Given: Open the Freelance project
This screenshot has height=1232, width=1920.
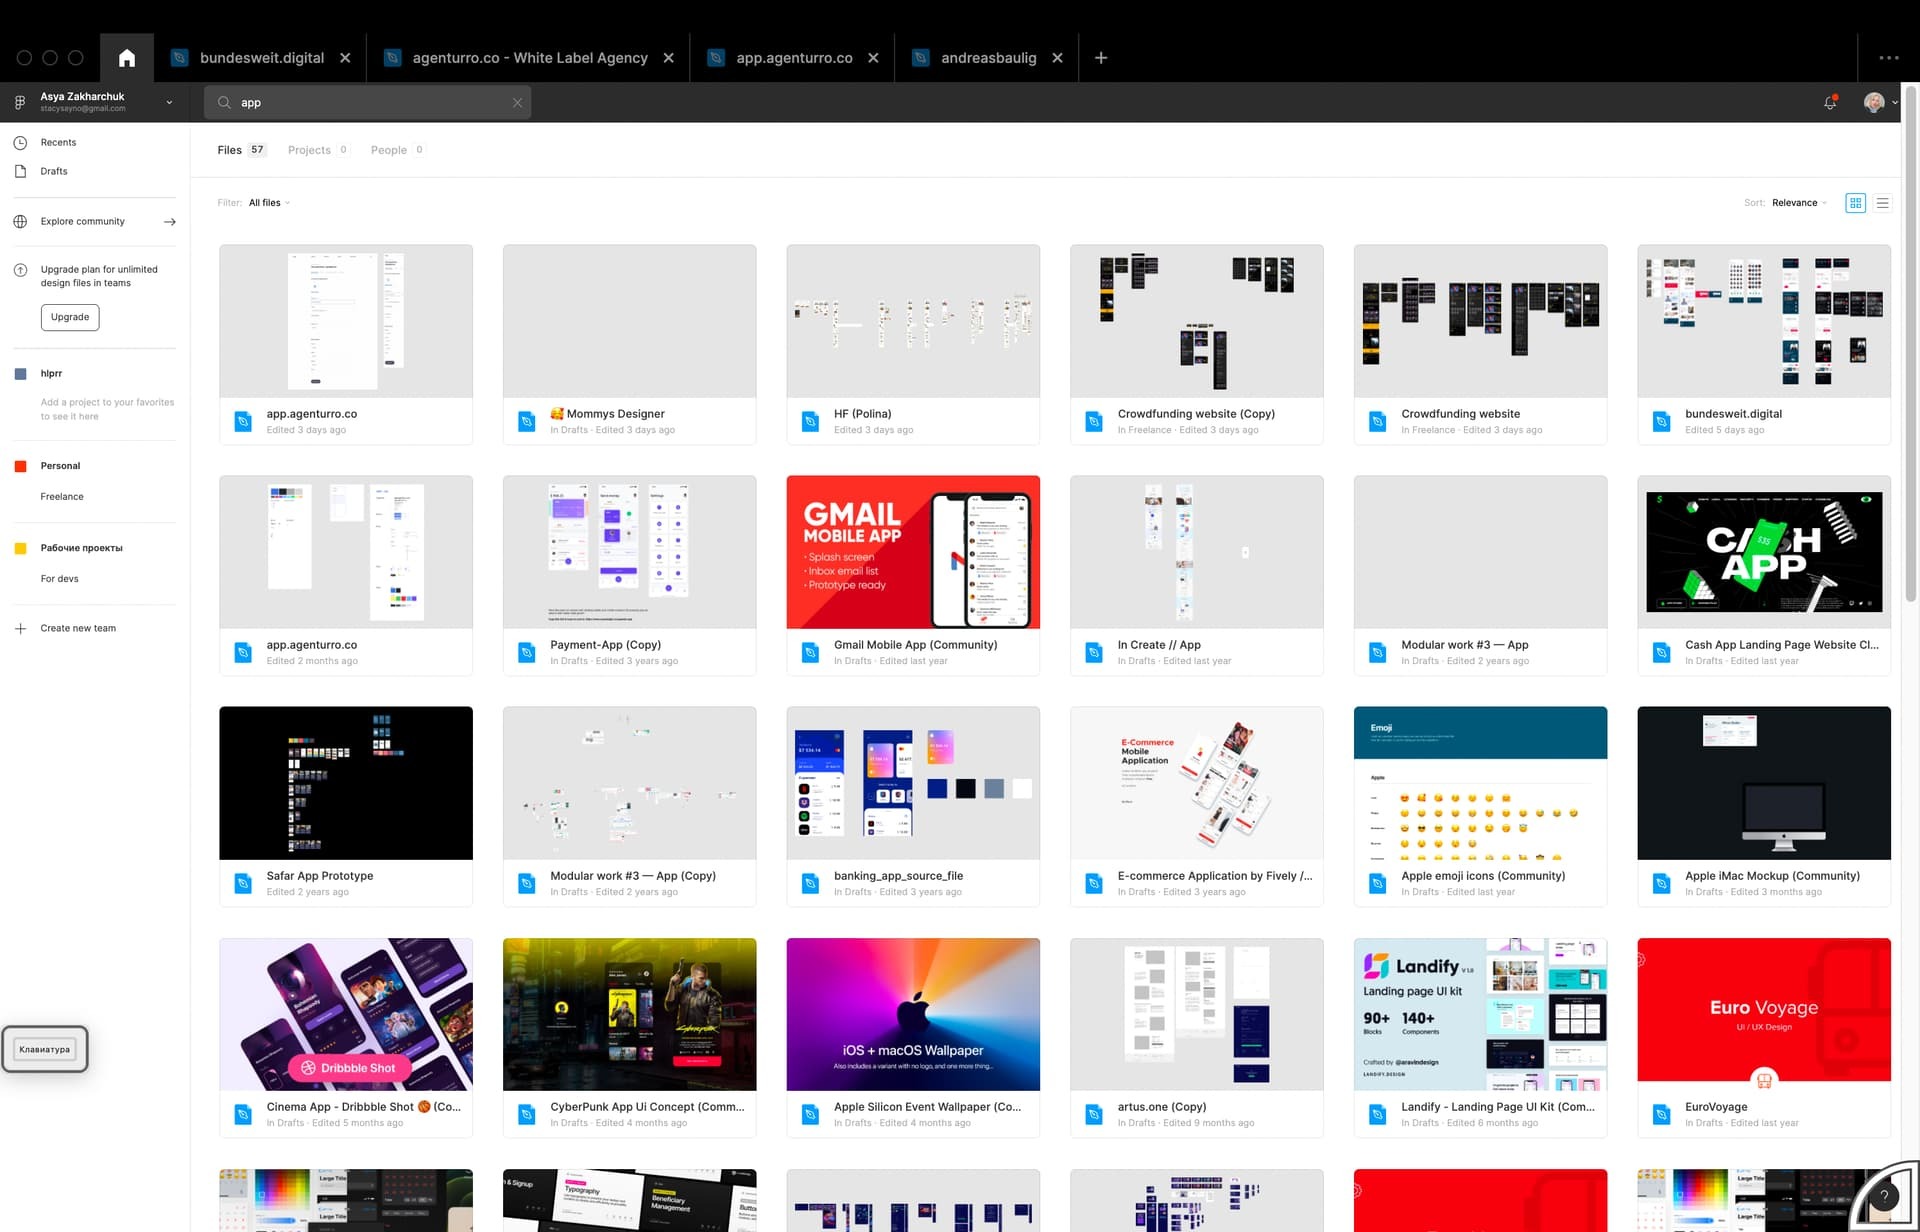Looking at the screenshot, I should point(62,497).
